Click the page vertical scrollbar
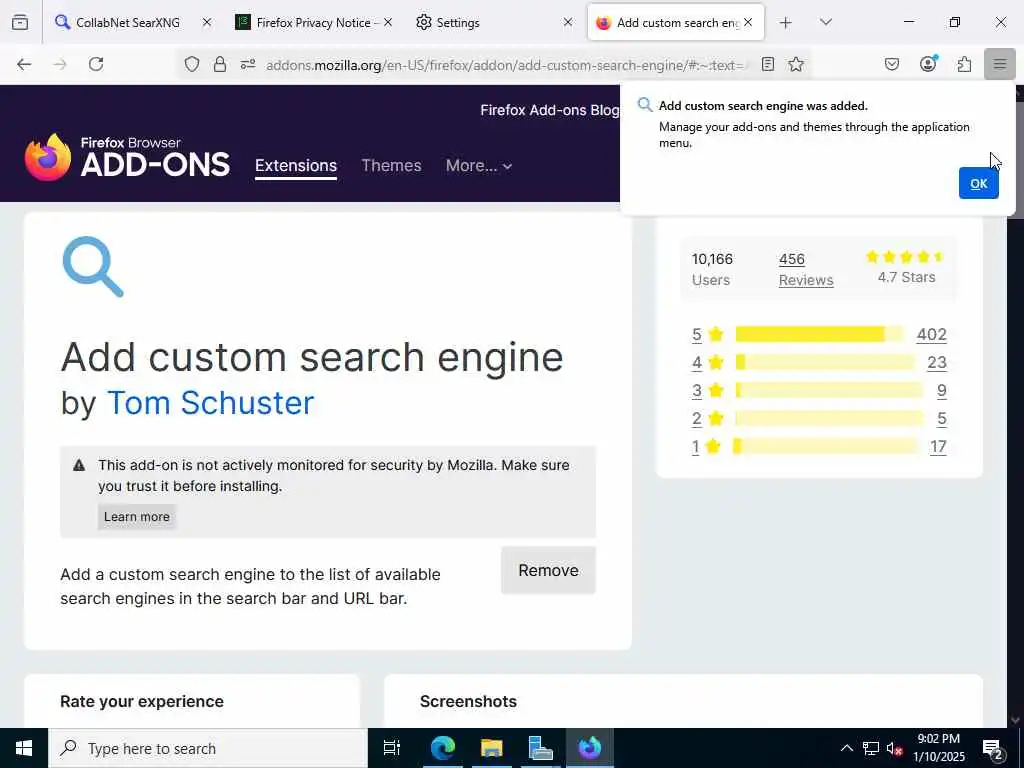The width and height of the screenshot is (1024, 768). point(1016,405)
